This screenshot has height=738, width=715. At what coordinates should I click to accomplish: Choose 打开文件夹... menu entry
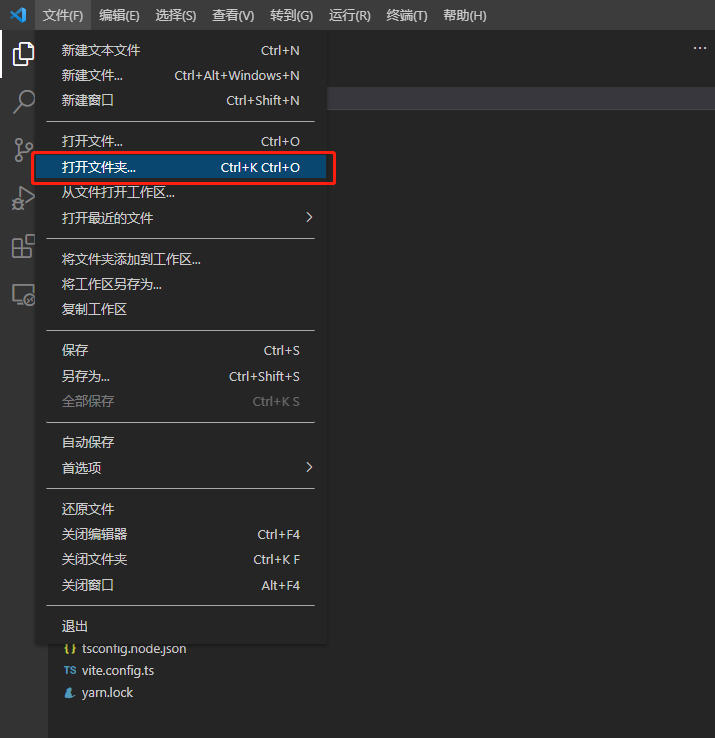181,167
